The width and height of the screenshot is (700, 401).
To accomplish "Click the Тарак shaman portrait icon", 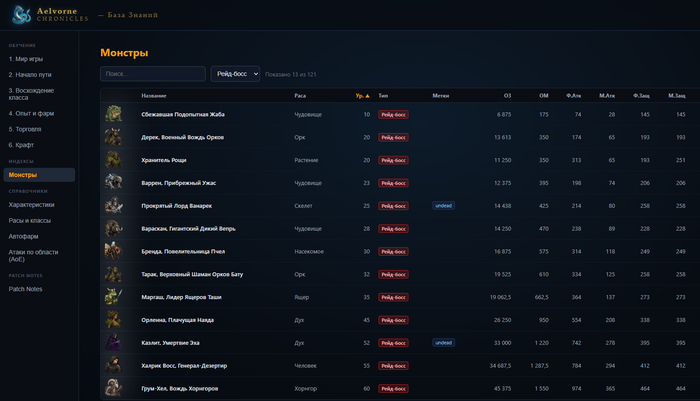I will tap(113, 274).
